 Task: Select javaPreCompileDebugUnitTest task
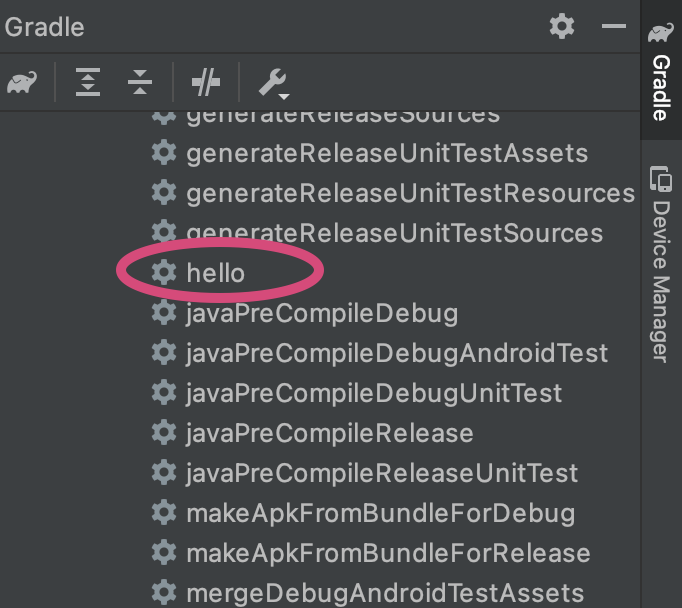[x=373, y=393]
